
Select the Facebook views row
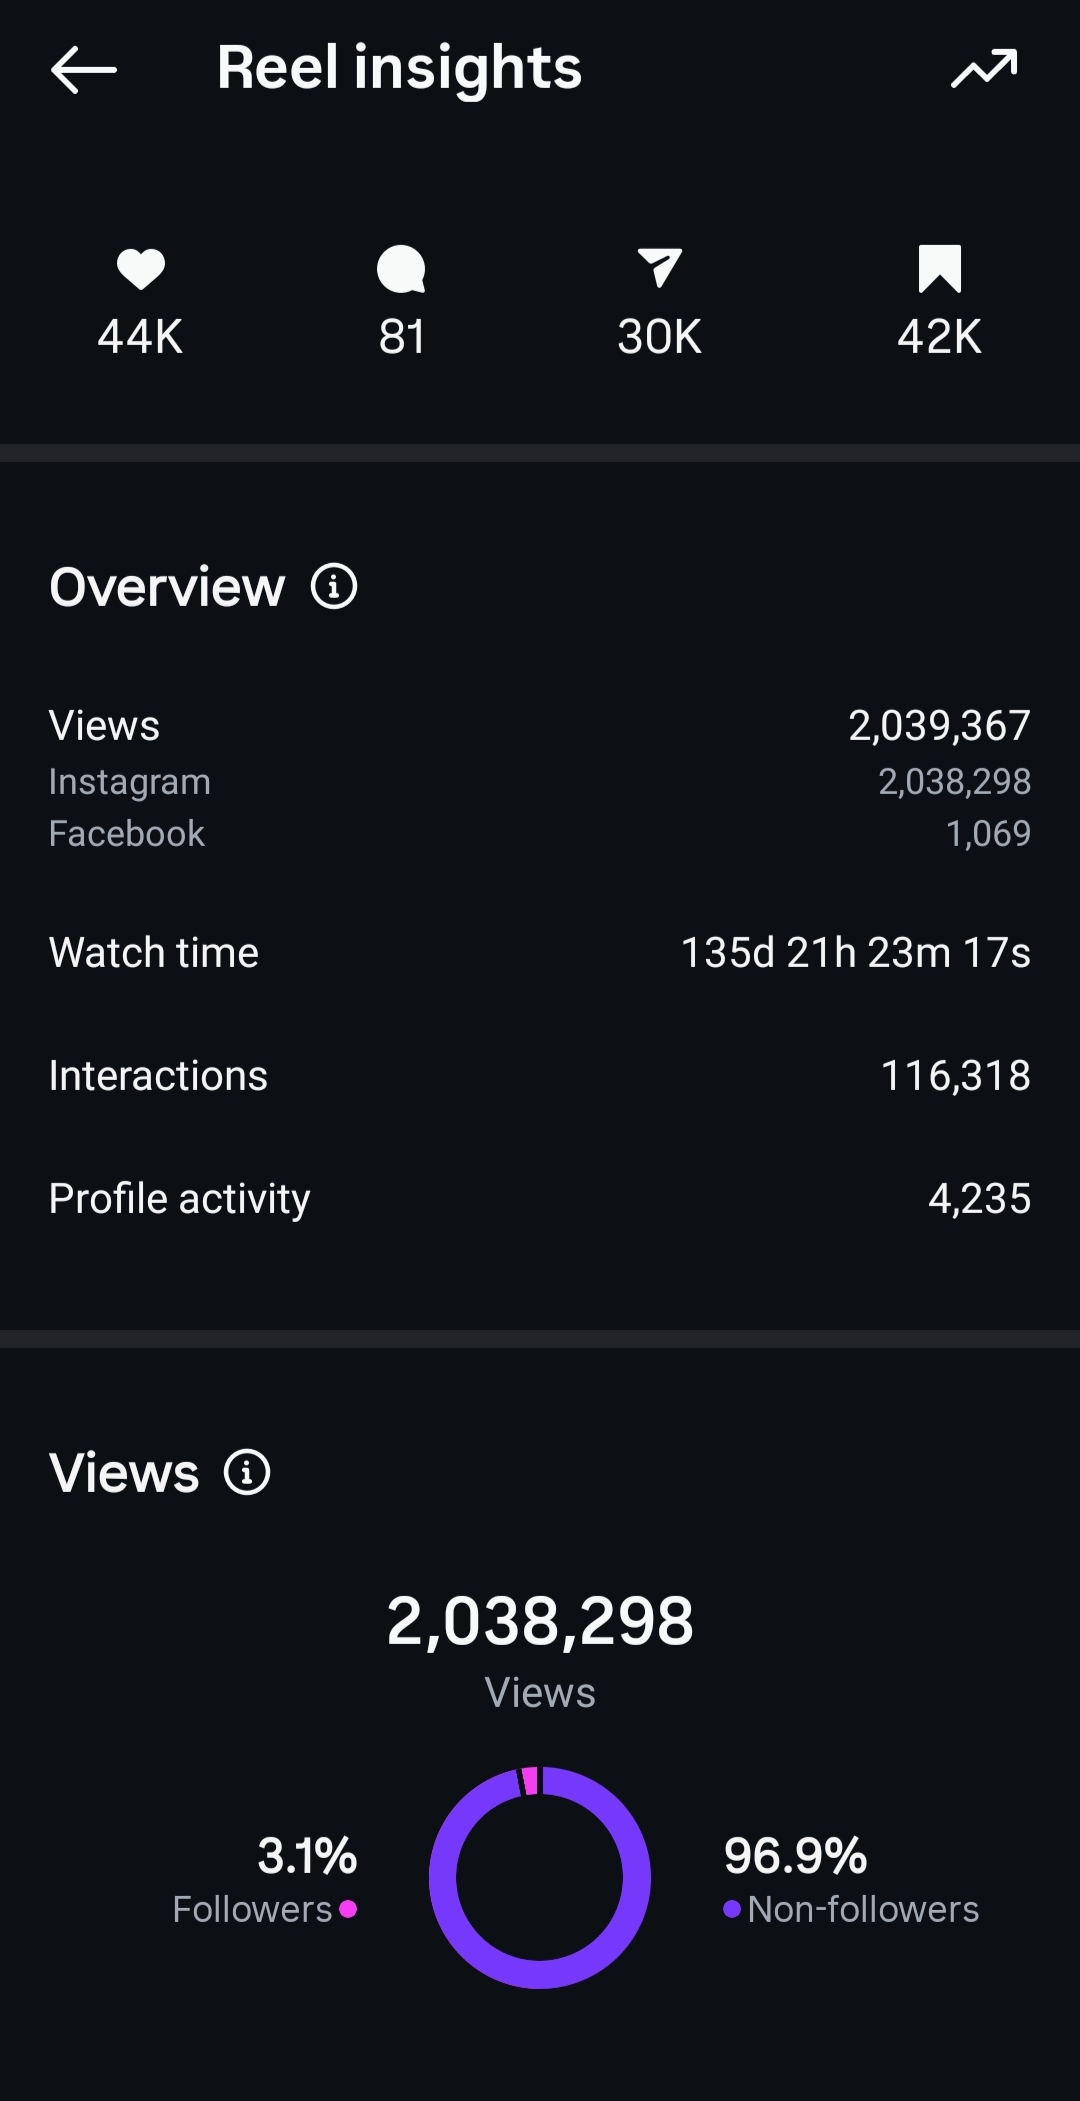pos(540,833)
